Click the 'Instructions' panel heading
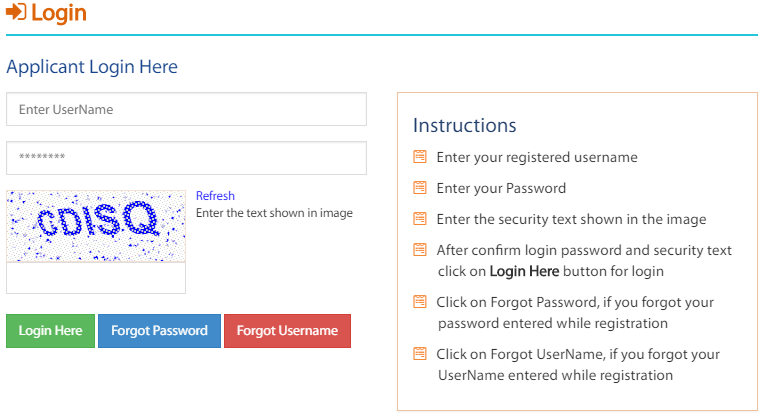This screenshot has height=418, width=765. click(464, 125)
